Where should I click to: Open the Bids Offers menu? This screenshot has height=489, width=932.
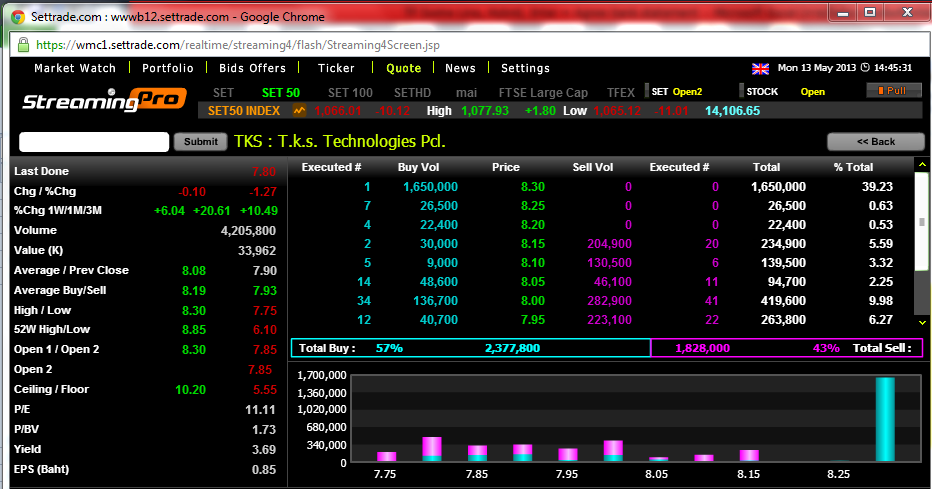pos(253,68)
